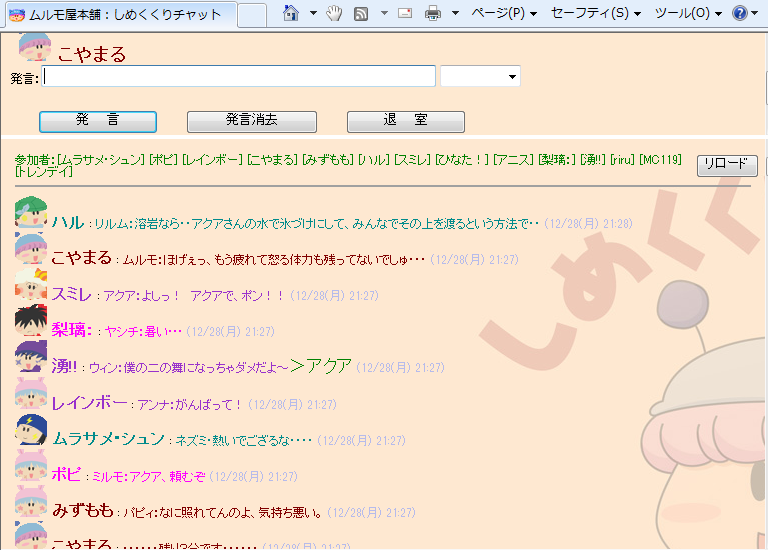Expand the RSS feed dropdown arrow
This screenshot has width=768, height=550.
[x=384, y=13]
